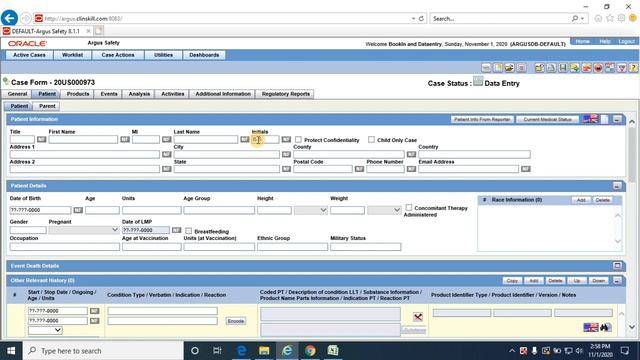Click the yellow question mark help icon
This screenshot has width=640, height=360.
pyautogui.click(x=633, y=68)
